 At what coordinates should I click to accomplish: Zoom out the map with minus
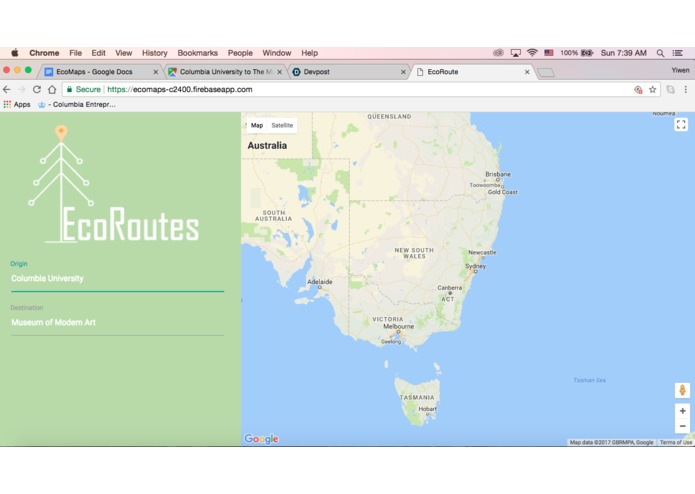coord(683,426)
